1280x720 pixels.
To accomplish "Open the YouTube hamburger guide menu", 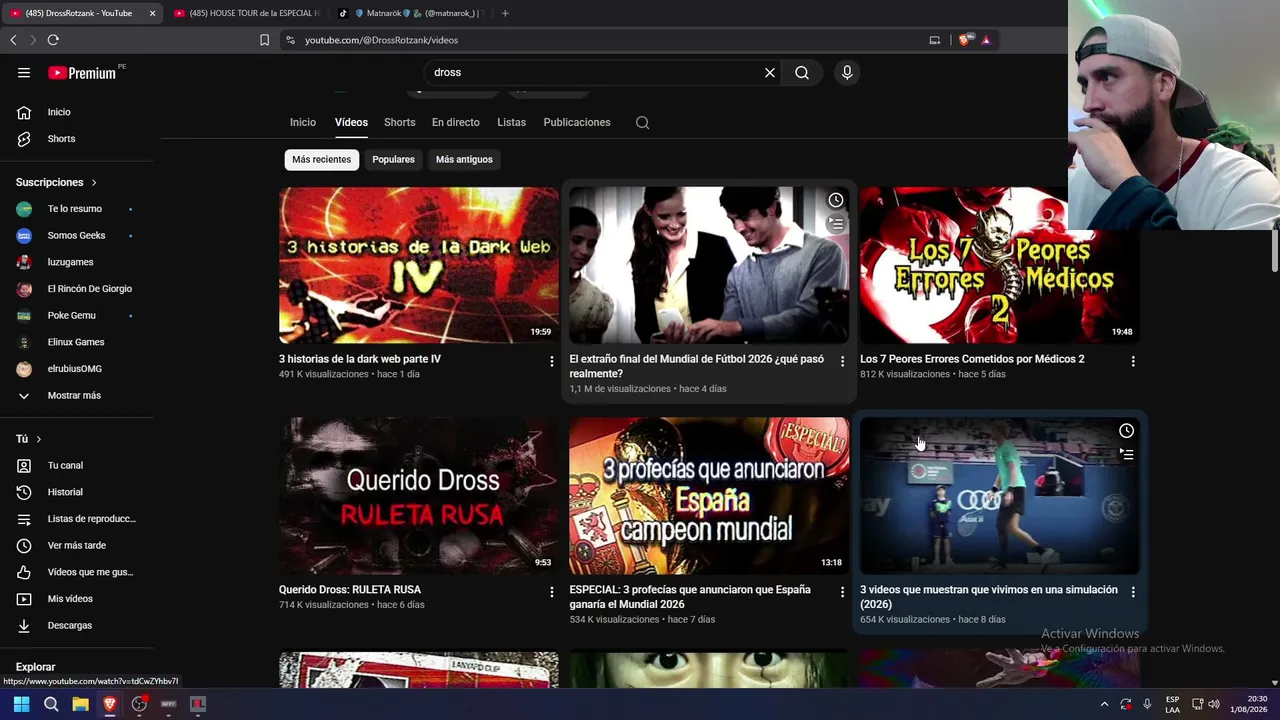I will [24, 73].
